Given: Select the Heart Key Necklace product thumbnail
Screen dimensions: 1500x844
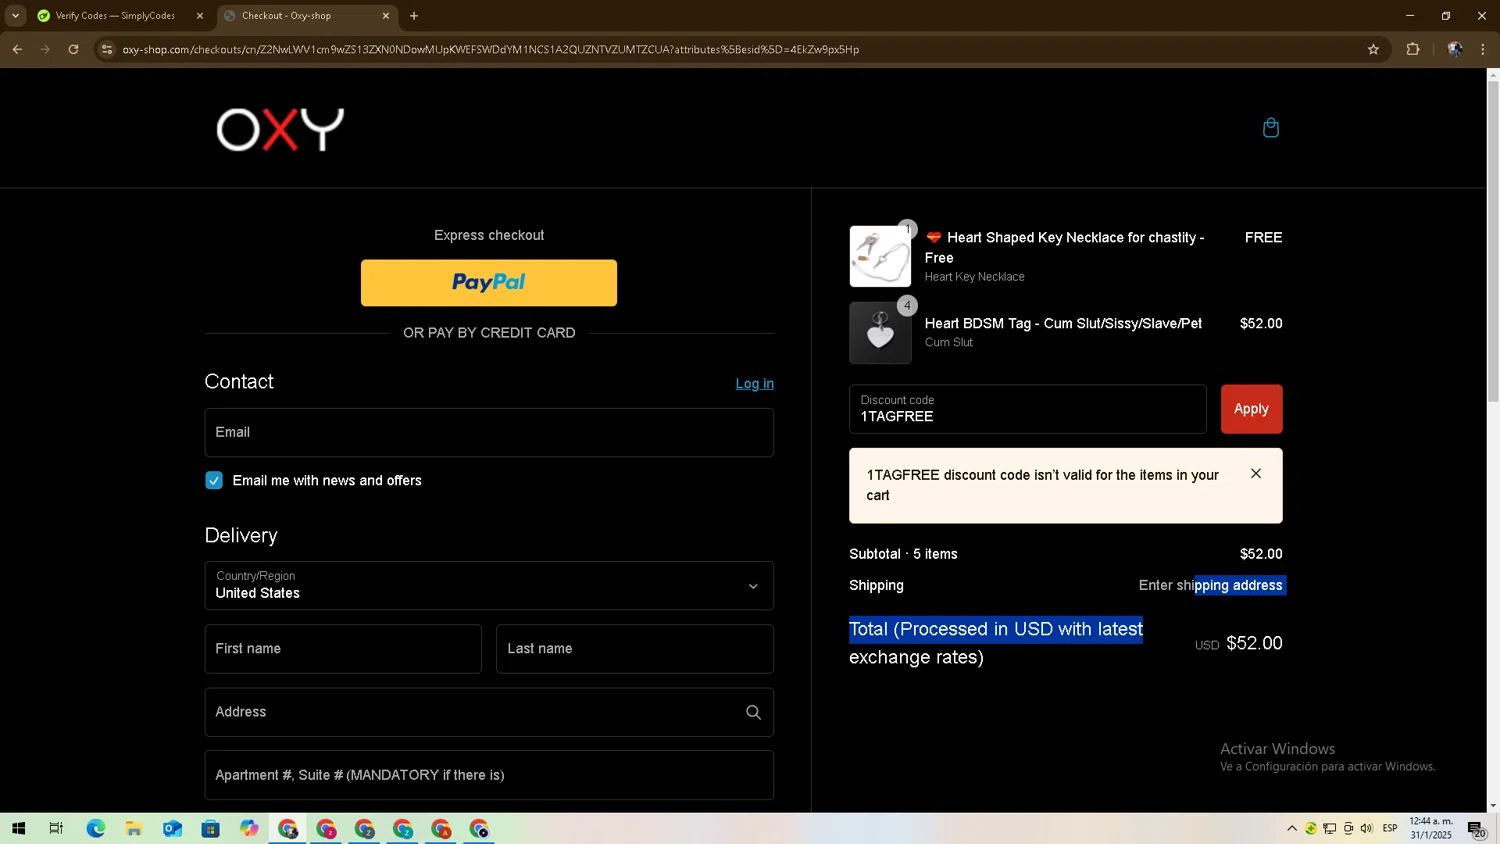Looking at the screenshot, I should pyautogui.click(x=880, y=257).
